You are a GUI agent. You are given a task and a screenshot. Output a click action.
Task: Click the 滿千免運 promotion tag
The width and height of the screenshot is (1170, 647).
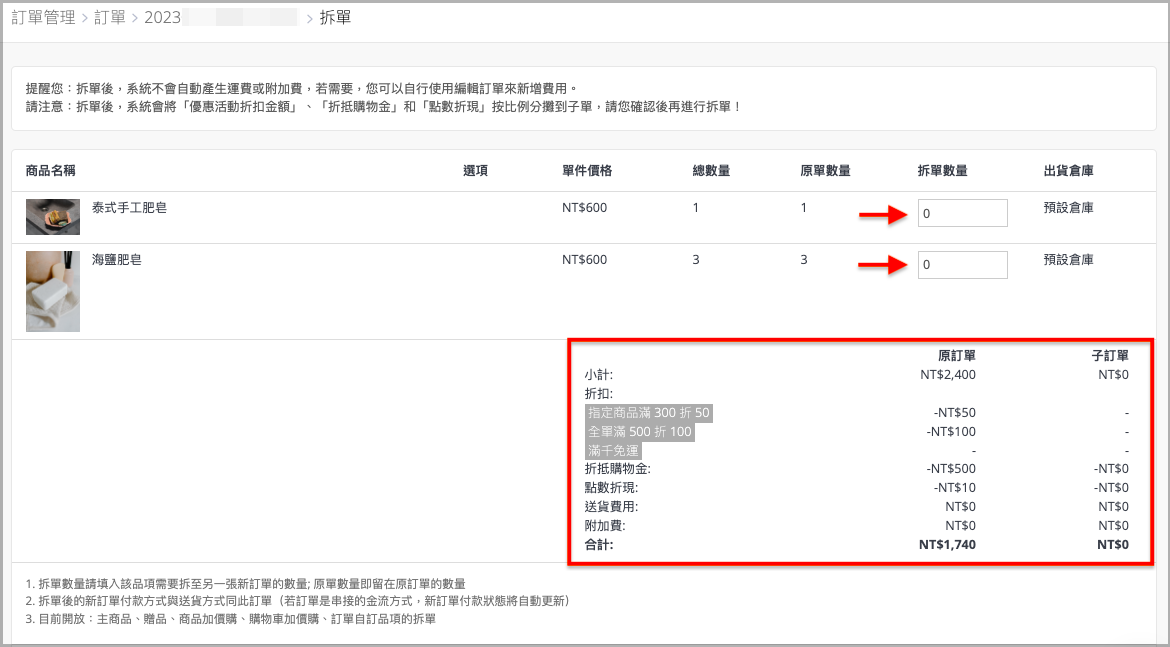point(614,451)
